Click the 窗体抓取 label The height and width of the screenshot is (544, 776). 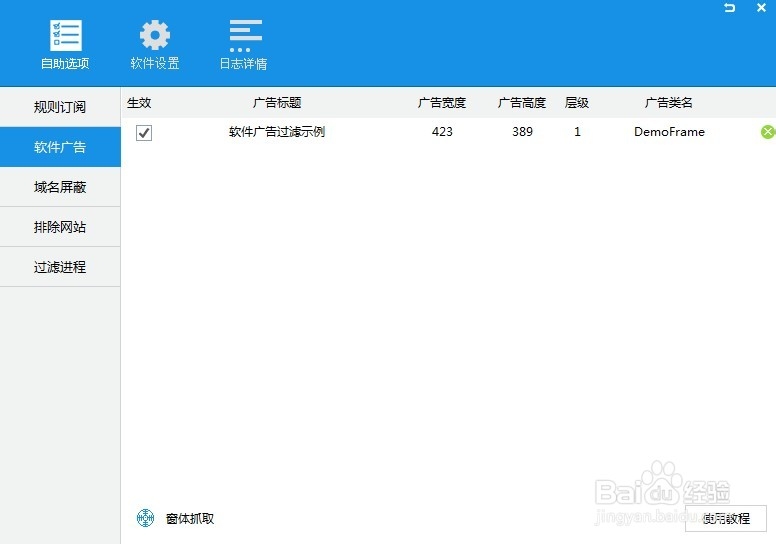[190, 518]
